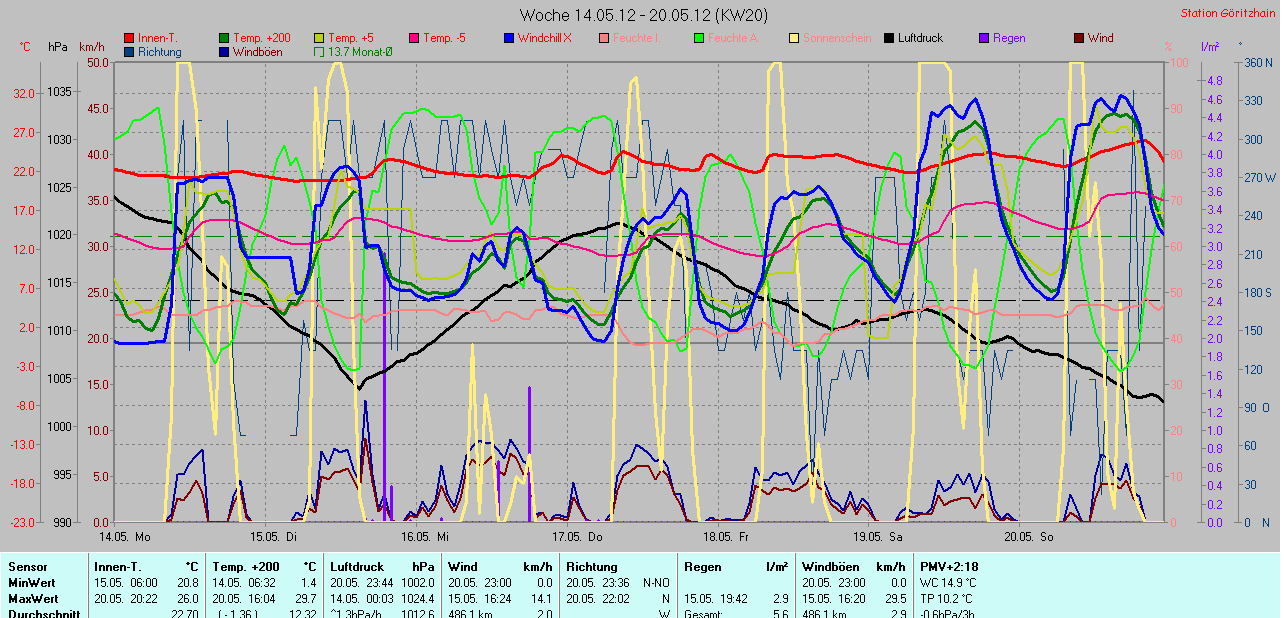This screenshot has width=1284, height=618.
Task: Click the Wind maximum value '14.1'
Action: click(x=542, y=599)
